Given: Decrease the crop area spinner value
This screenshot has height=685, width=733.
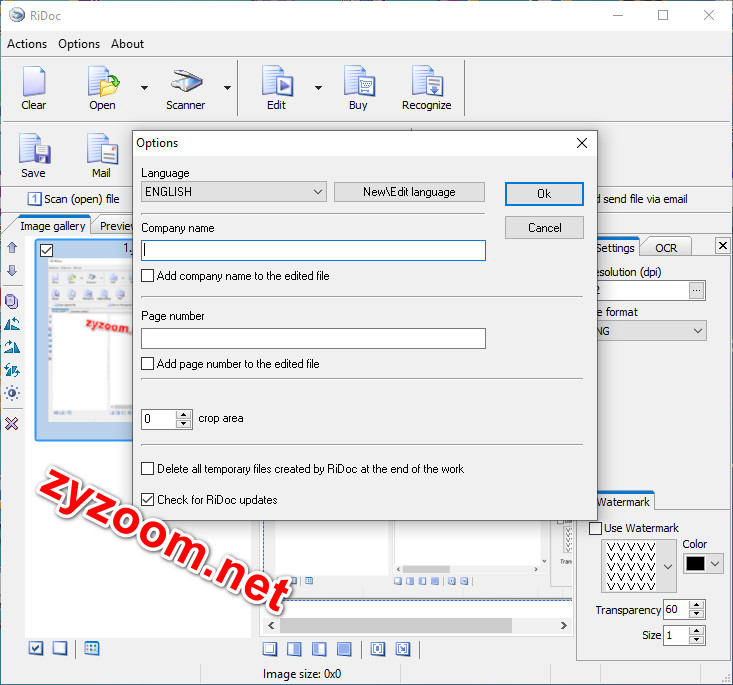Looking at the screenshot, I should (x=184, y=424).
